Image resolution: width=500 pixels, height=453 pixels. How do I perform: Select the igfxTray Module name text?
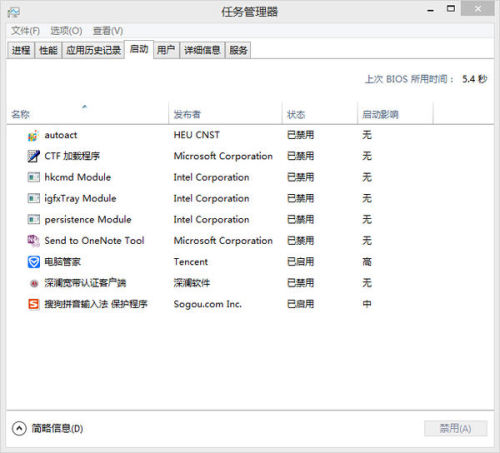pyautogui.click(x=80, y=198)
